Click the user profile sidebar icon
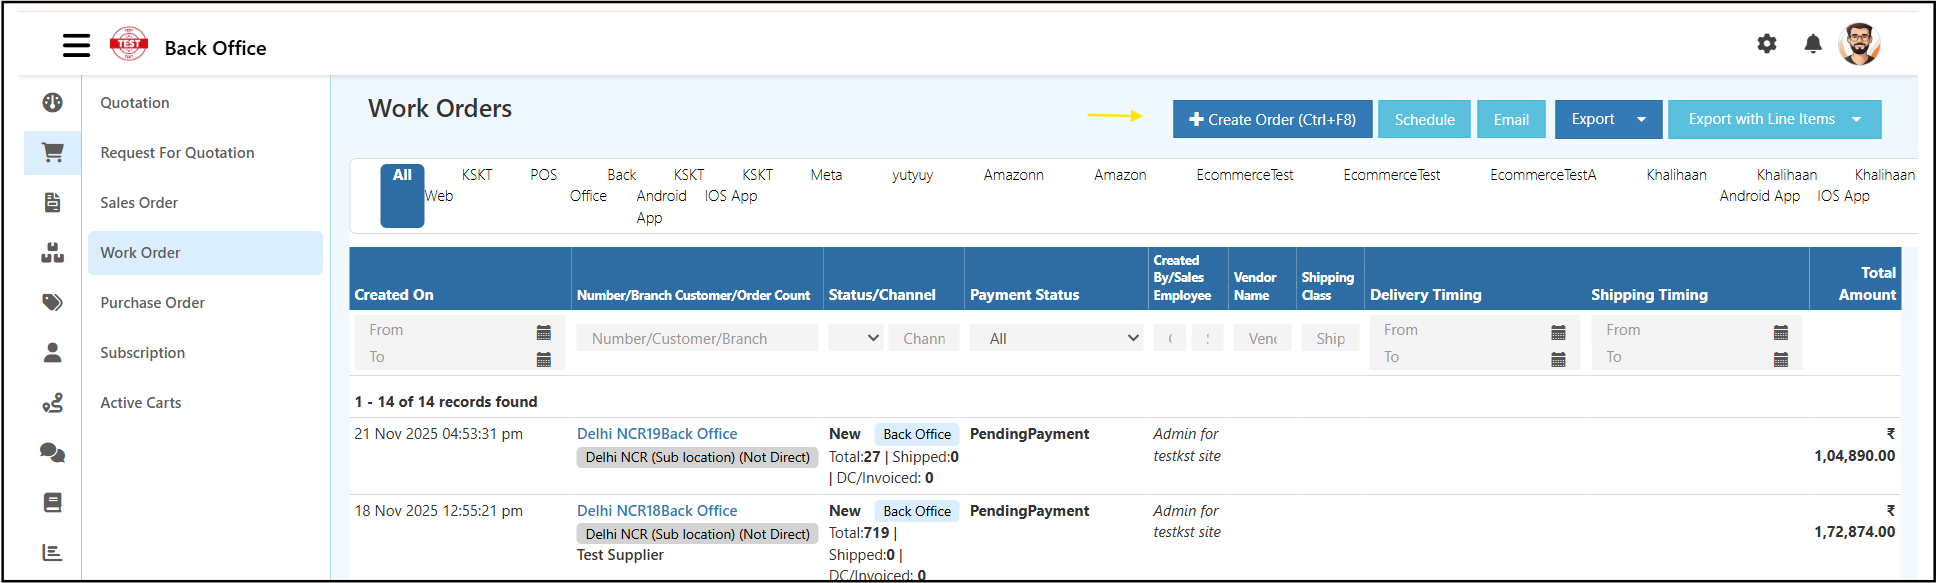This screenshot has width=1936, height=583. [52, 353]
